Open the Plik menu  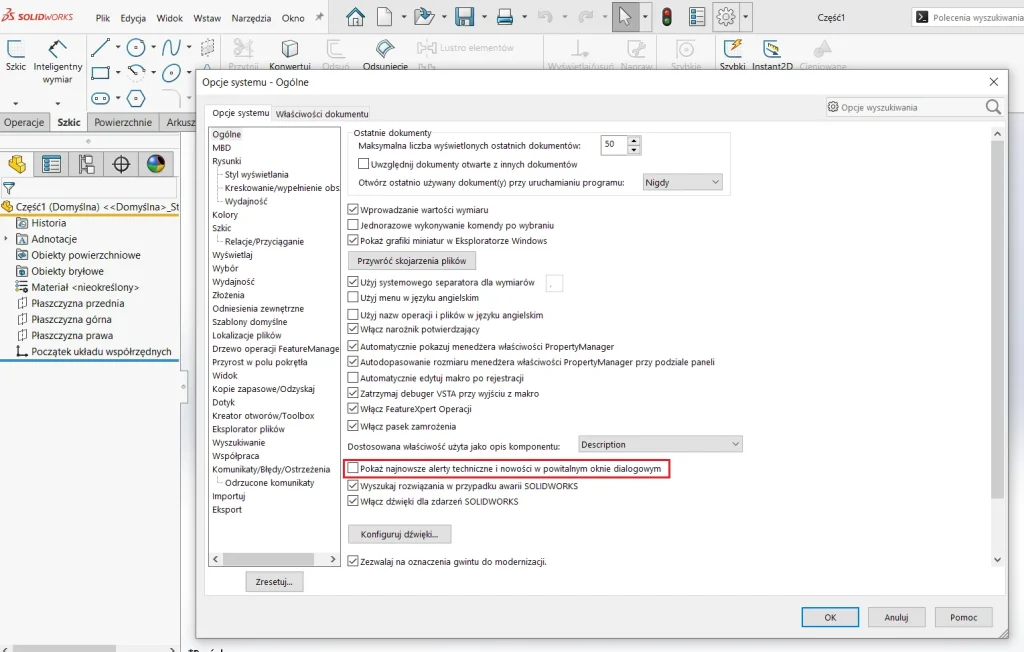pyautogui.click(x=103, y=18)
